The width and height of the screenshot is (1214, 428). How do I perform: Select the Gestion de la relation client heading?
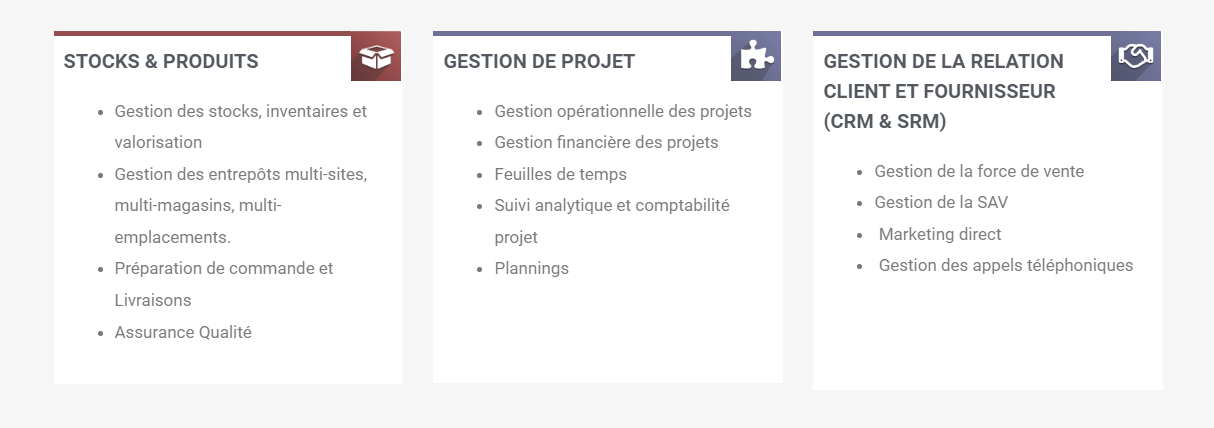[x=944, y=91]
